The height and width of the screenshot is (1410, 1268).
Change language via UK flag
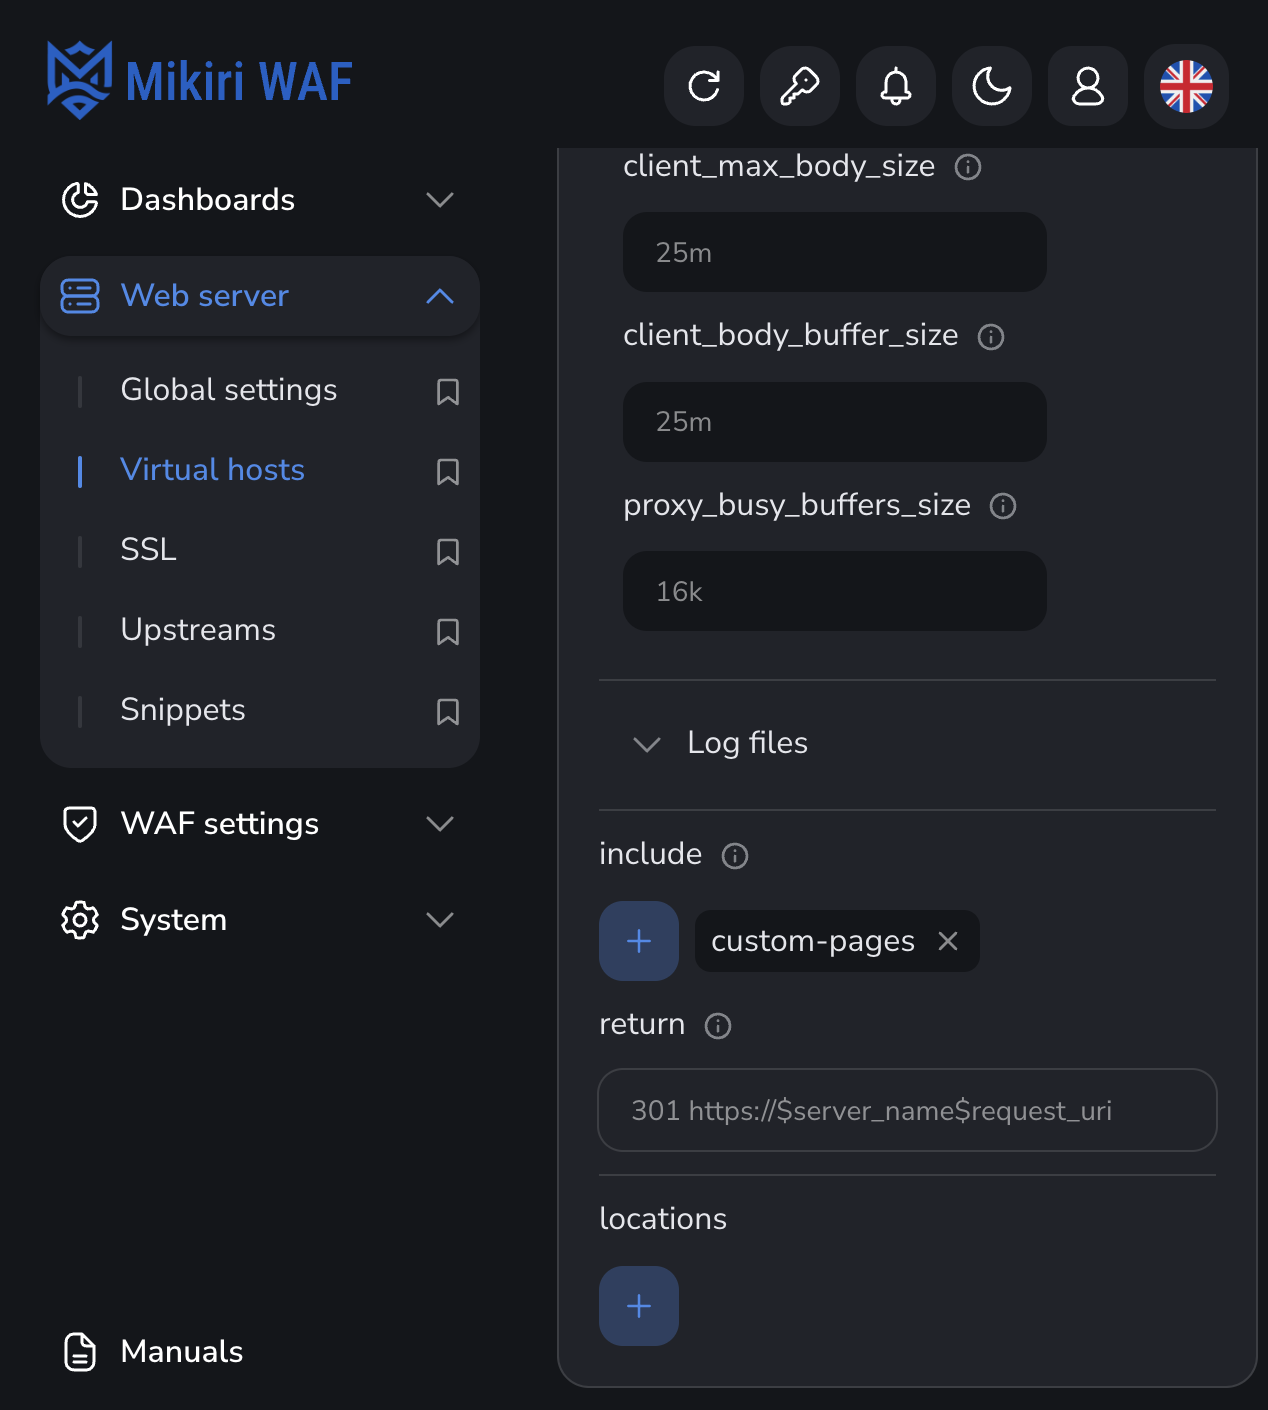1186,86
